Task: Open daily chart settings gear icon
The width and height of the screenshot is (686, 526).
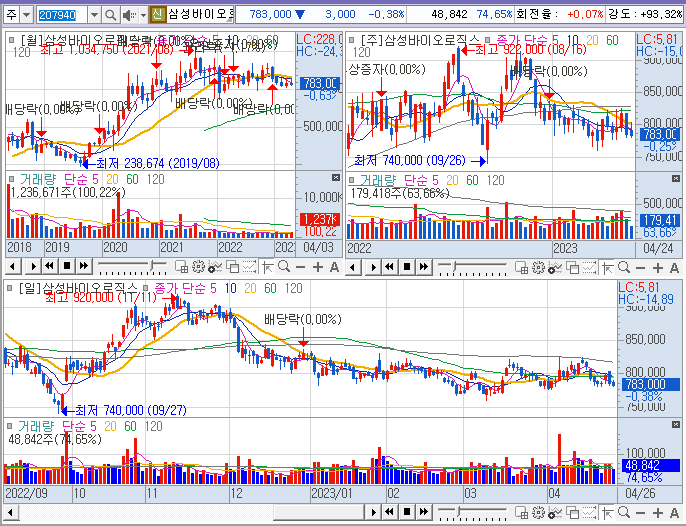Action: [x=538, y=512]
